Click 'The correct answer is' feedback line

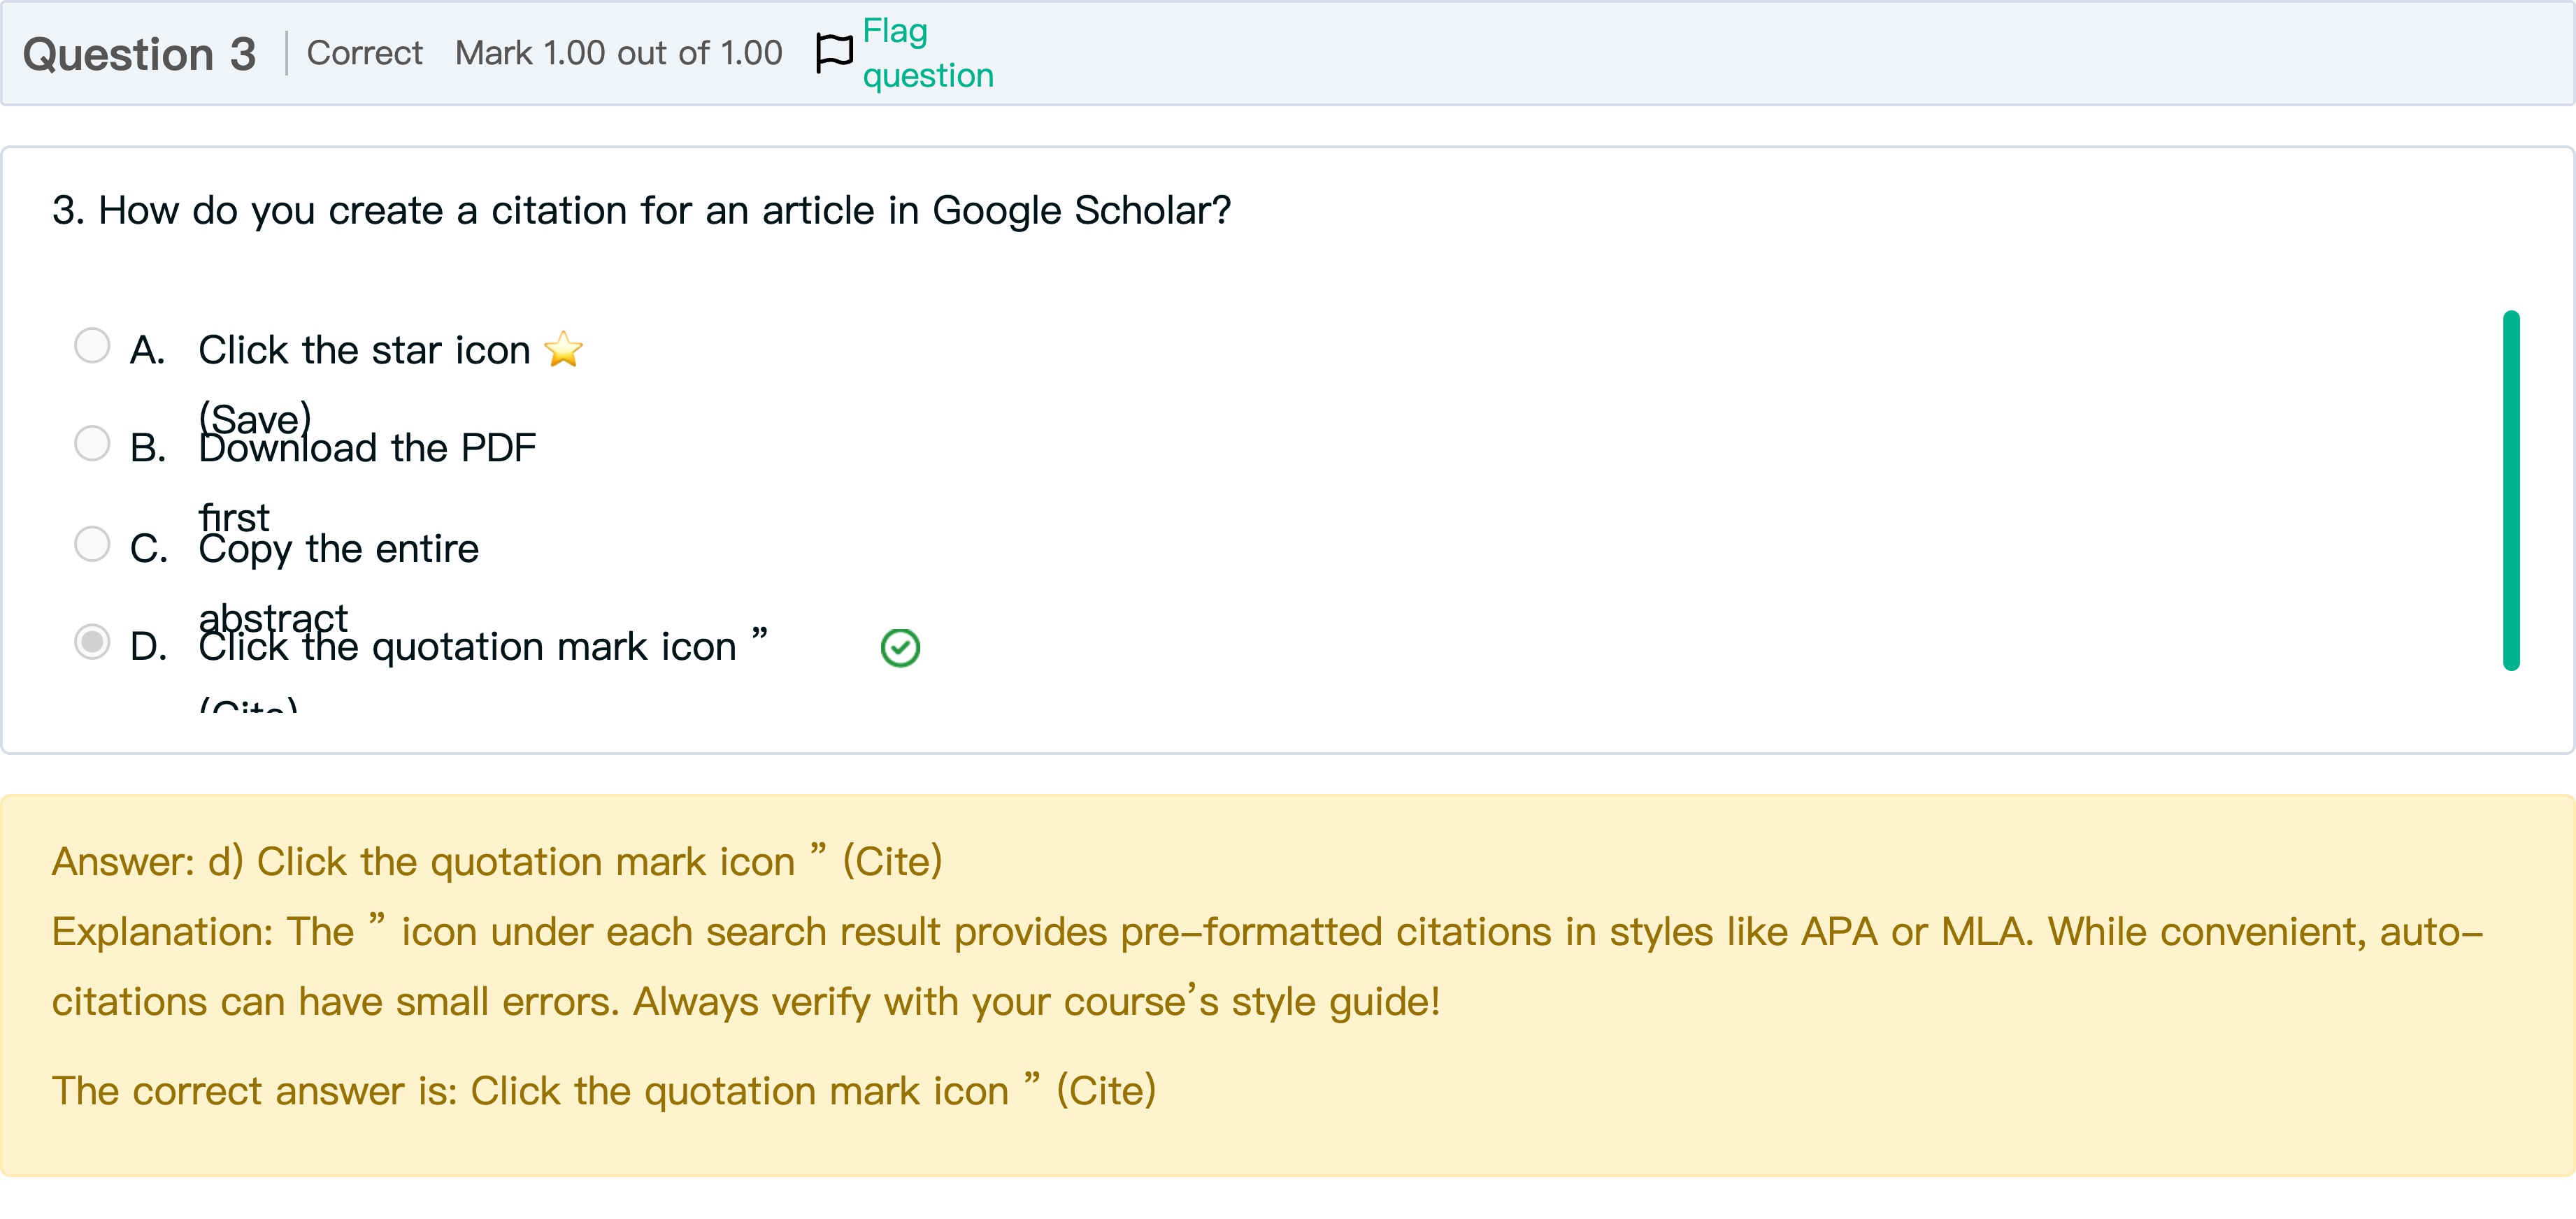(604, 1090)
